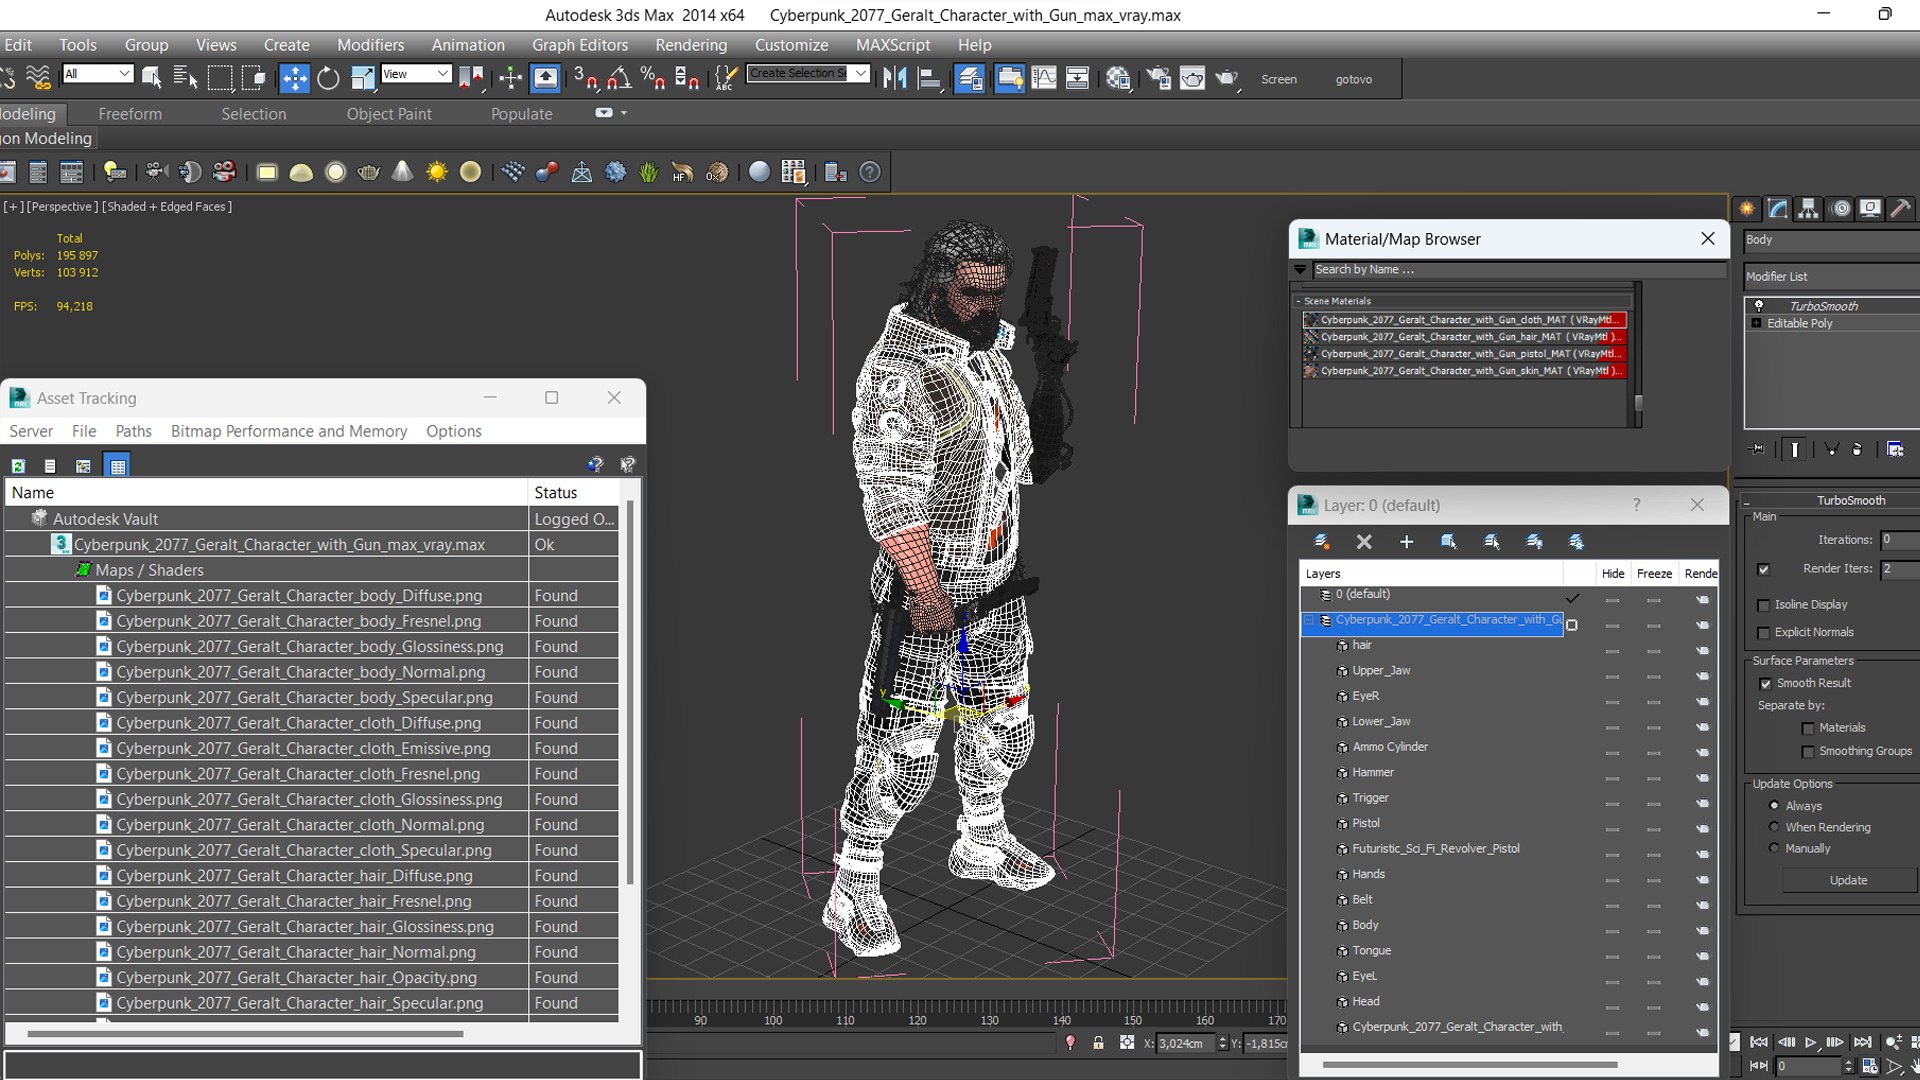Click the Mirror tool icon

click(x=895, y=78)
